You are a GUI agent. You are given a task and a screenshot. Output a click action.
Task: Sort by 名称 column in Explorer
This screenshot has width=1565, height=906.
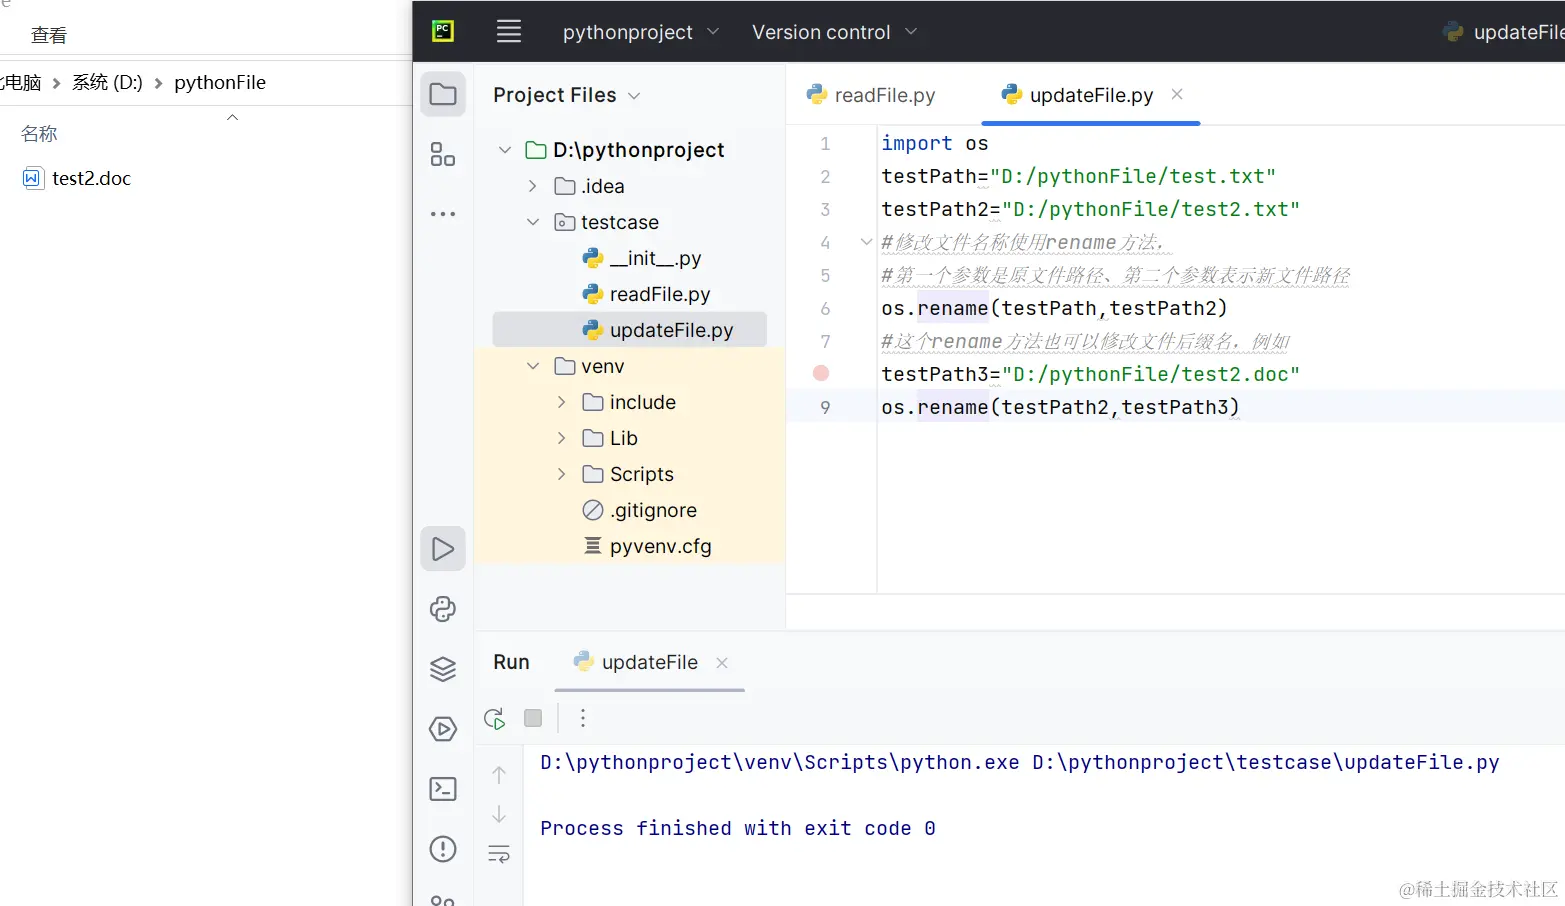(x=39, y=133)
